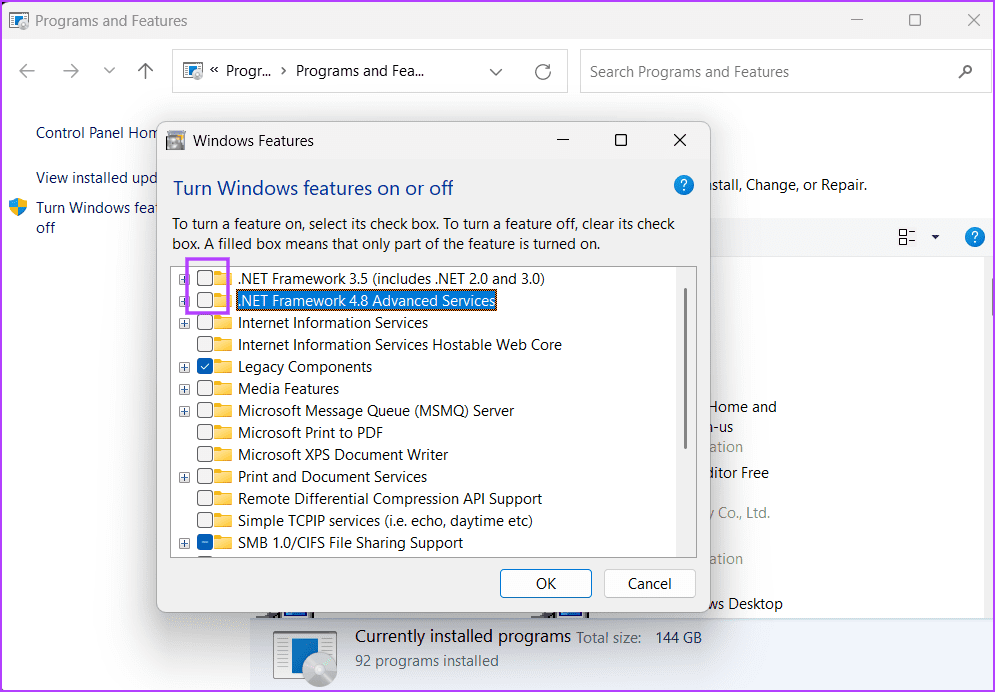Open the help icon in Windows Features dialog
Image resolution: width=995 pixels, height=692 pixels.
tap(683, 185)
